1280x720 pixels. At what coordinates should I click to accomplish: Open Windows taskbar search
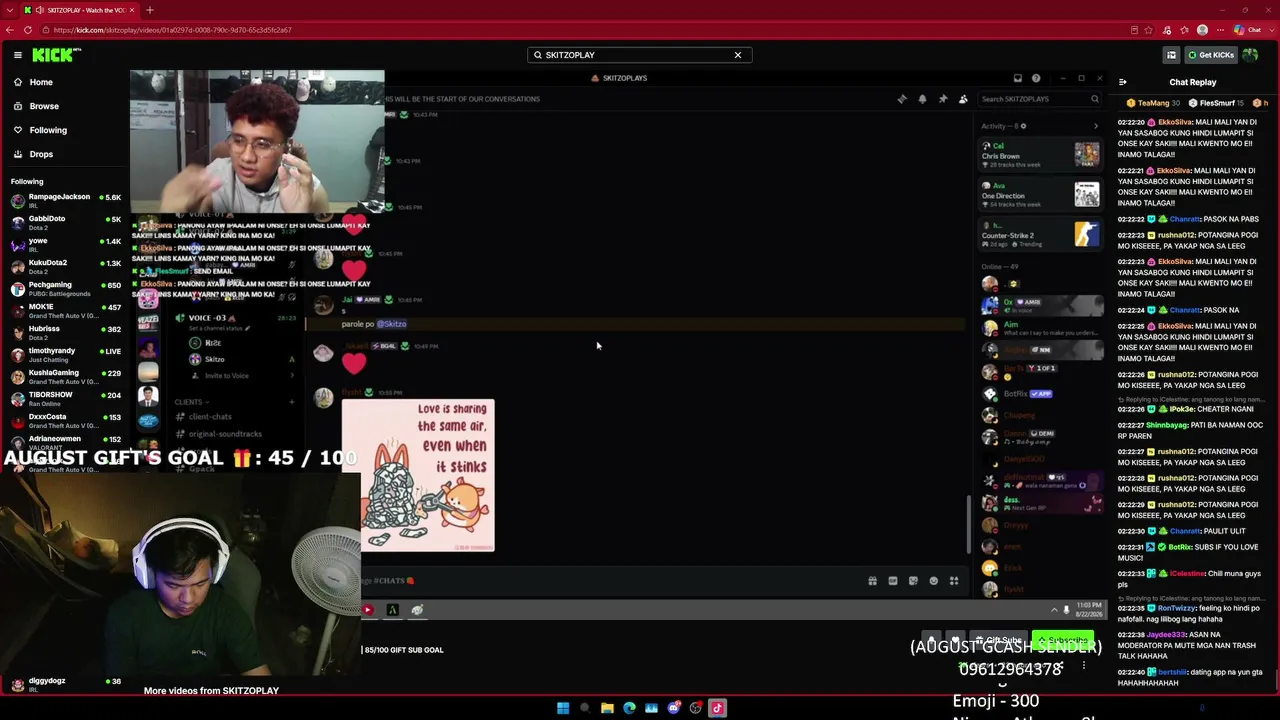tap(585, 708)
